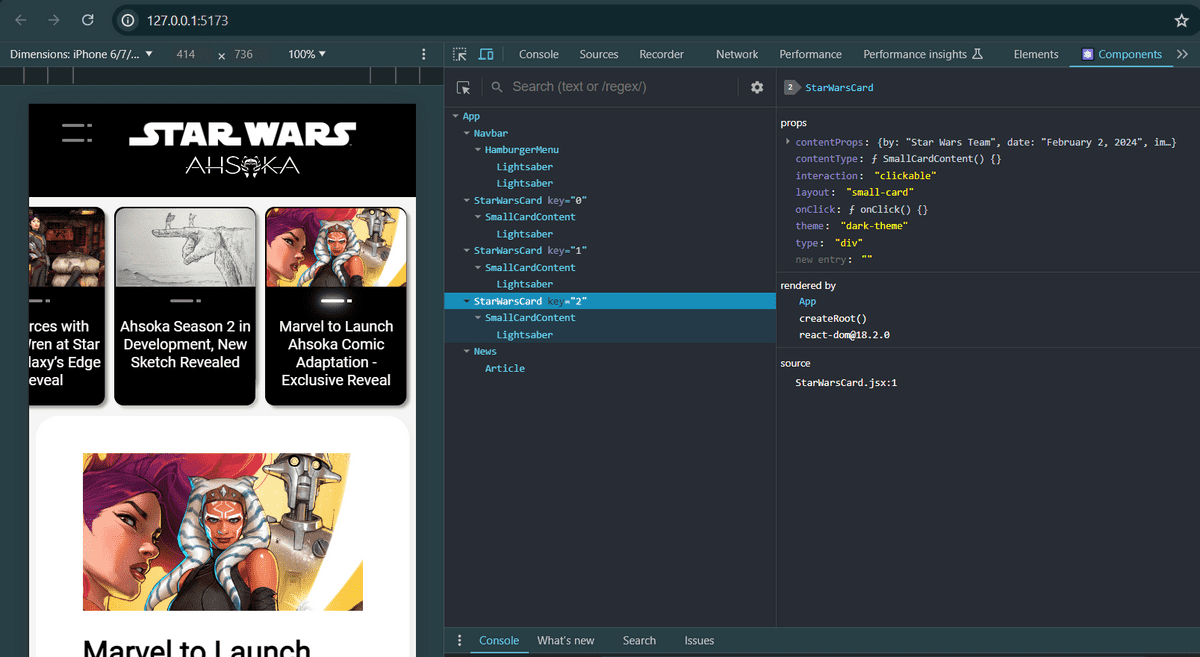Click the StarWarsCard name in inspector header

tap(839, 88)
